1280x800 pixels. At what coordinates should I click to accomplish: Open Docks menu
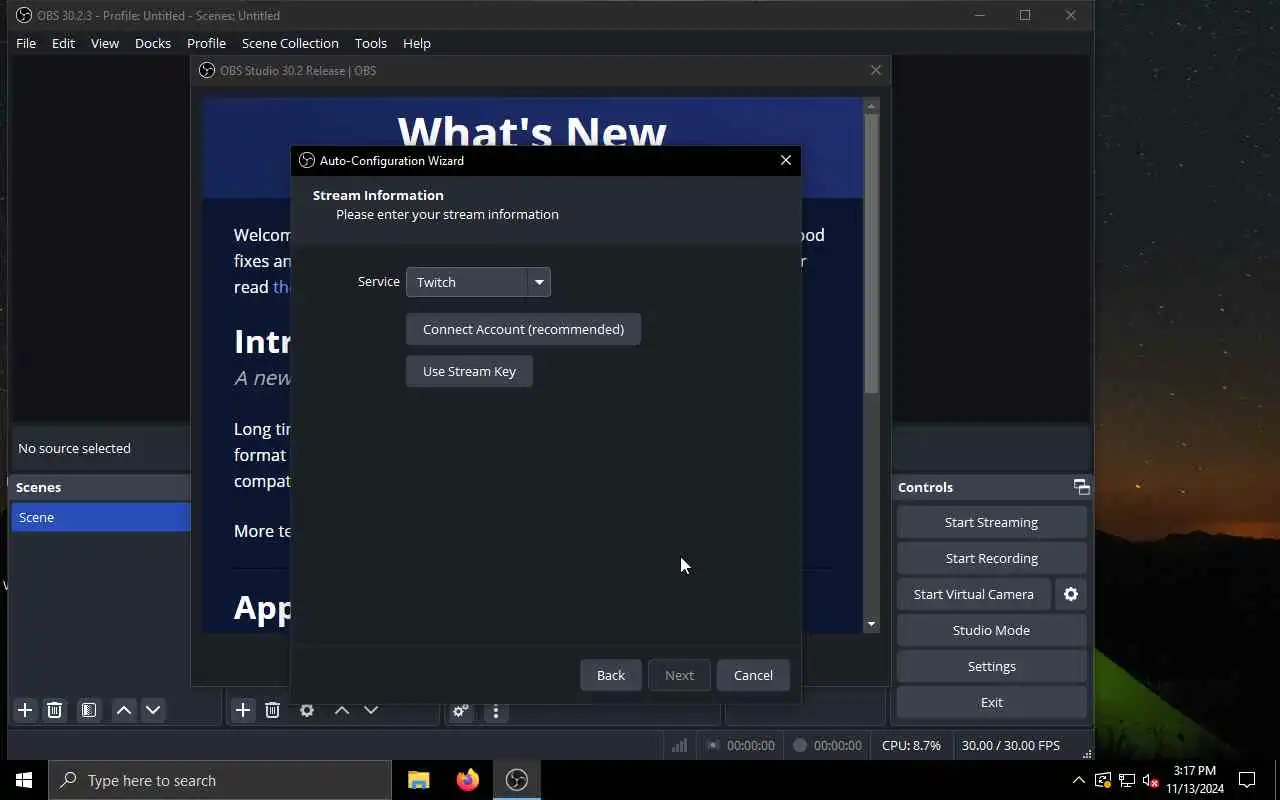click(x=153, y=43)
